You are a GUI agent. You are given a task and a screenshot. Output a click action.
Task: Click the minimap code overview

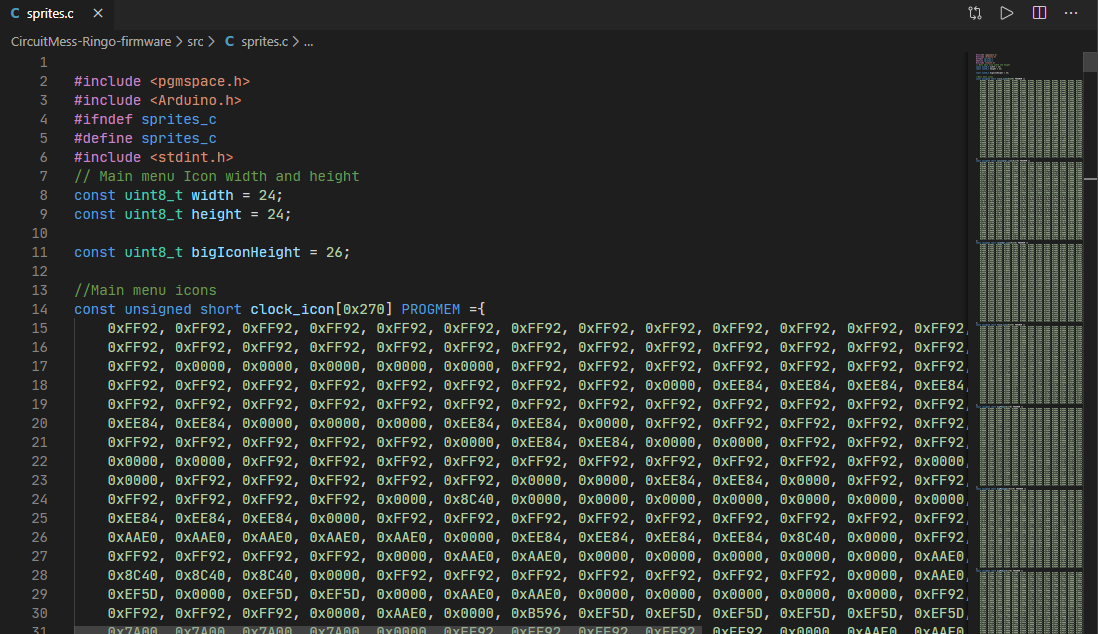click(x=1029, y=343)
